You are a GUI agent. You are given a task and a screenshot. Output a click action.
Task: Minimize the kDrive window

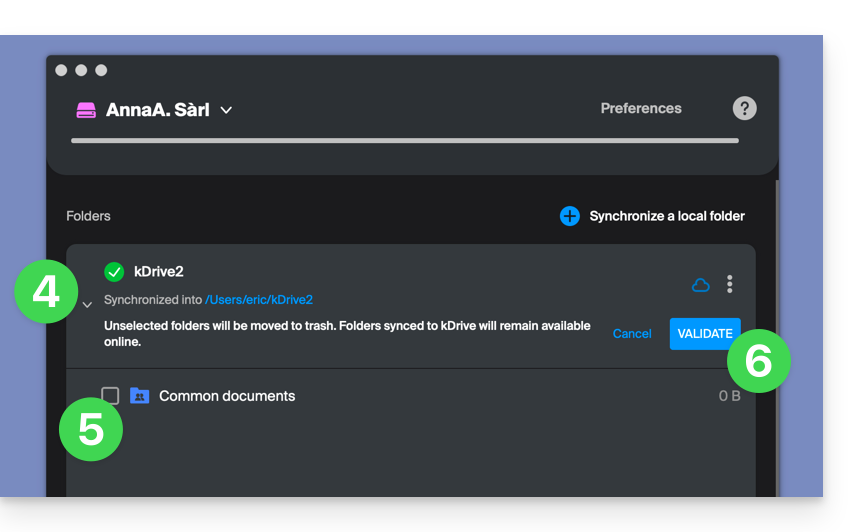(x=81, y=70)
